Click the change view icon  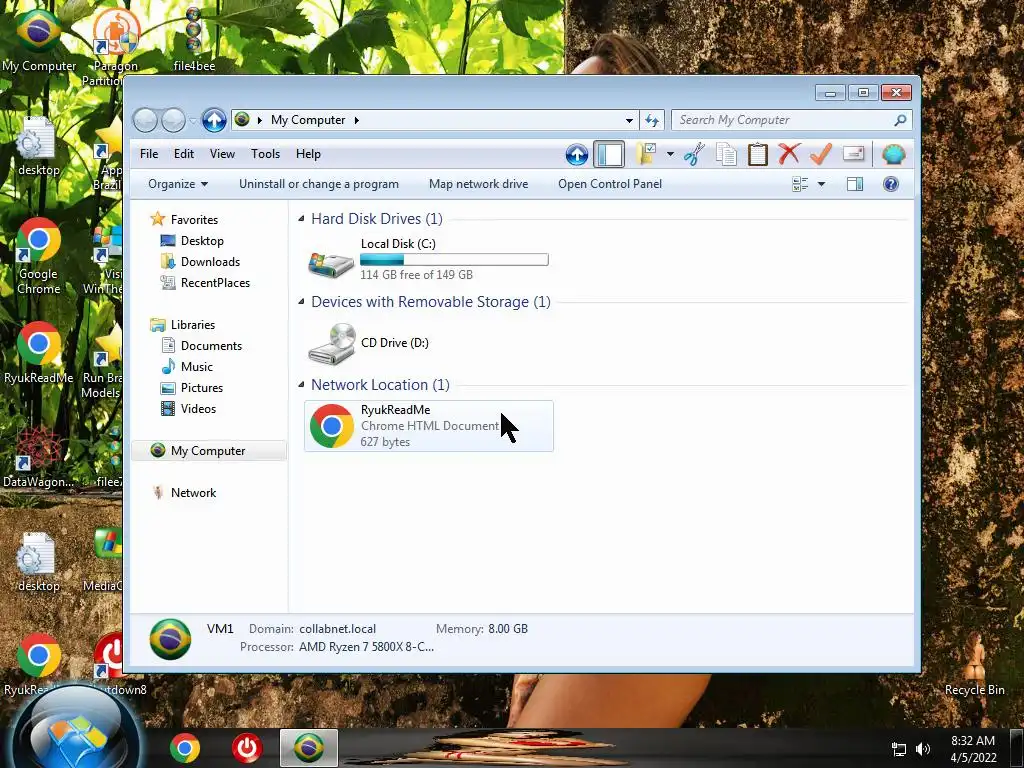pyautogui.click(x=800, y=184)
